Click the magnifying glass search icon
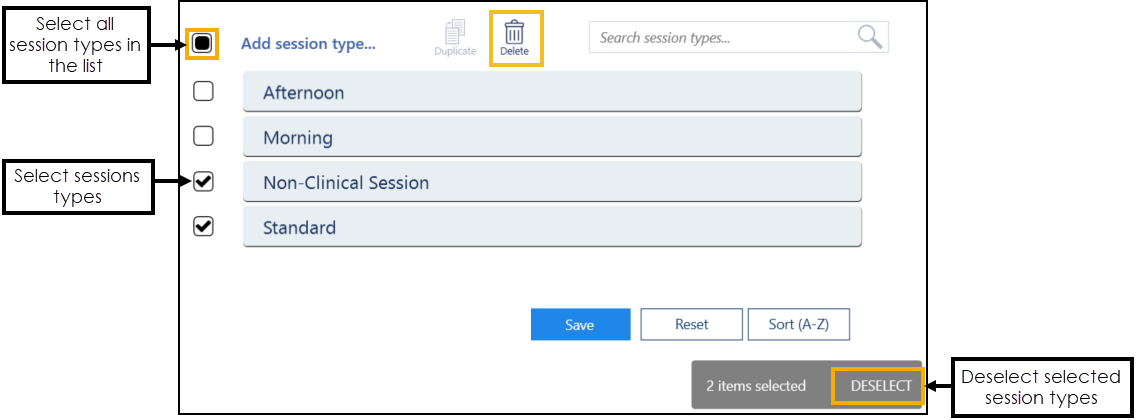This screenshot has height=420, width=1136. click(x=870, y=38)
